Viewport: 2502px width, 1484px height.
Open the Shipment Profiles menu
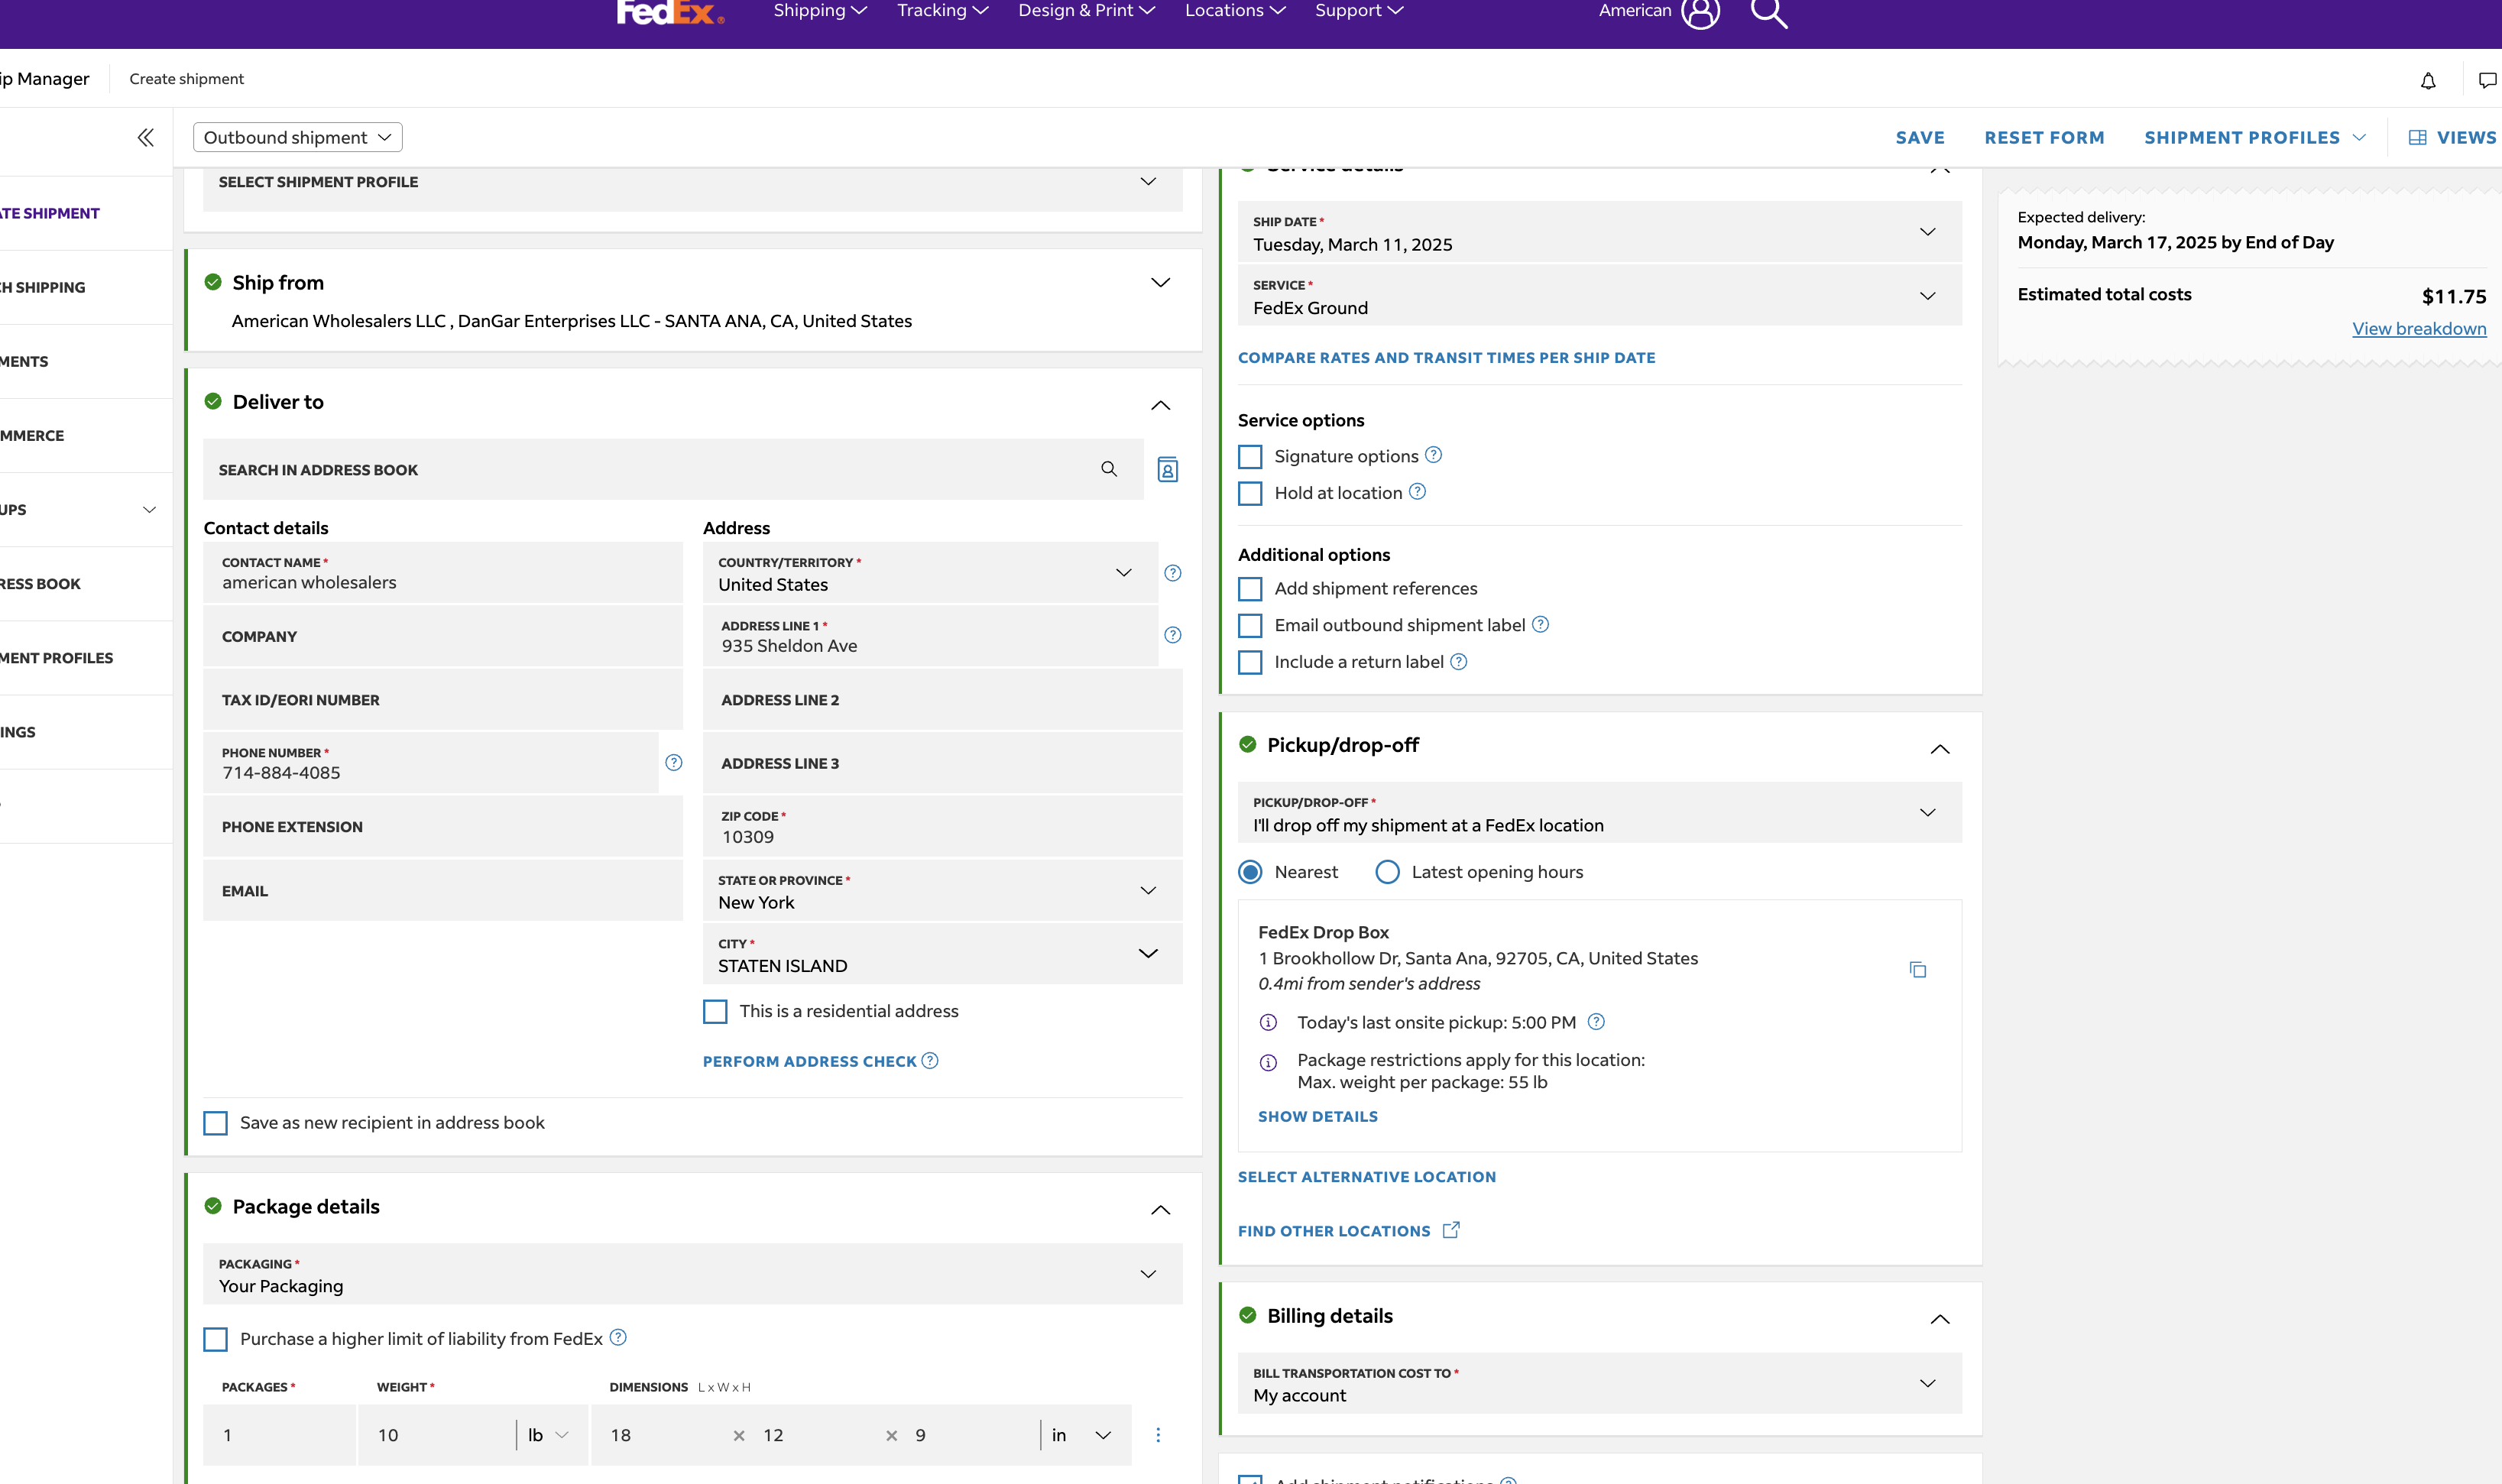tap(2254, 138)
